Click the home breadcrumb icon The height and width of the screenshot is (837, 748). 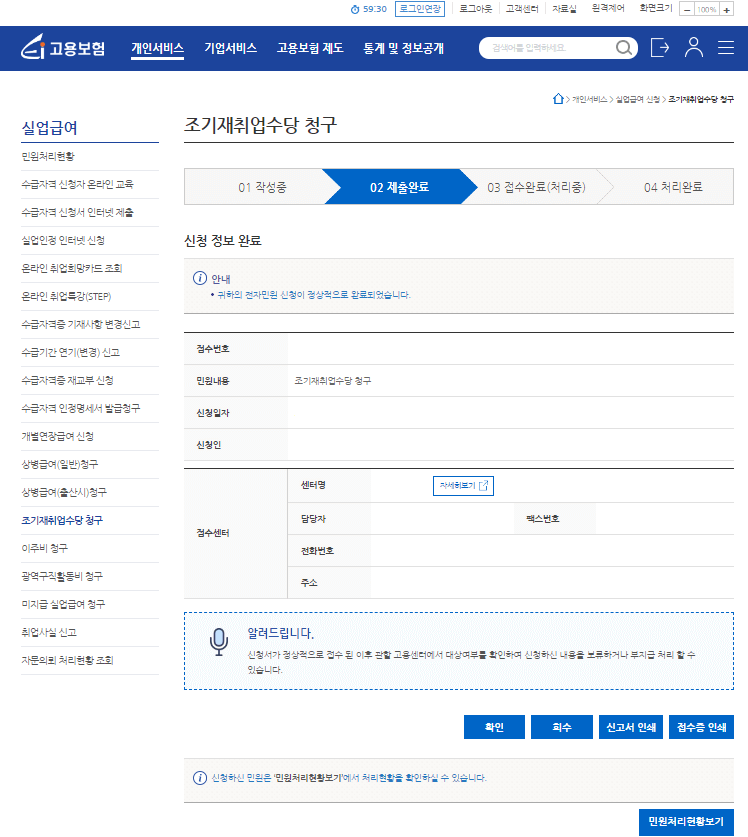click(x=558, y=99)
